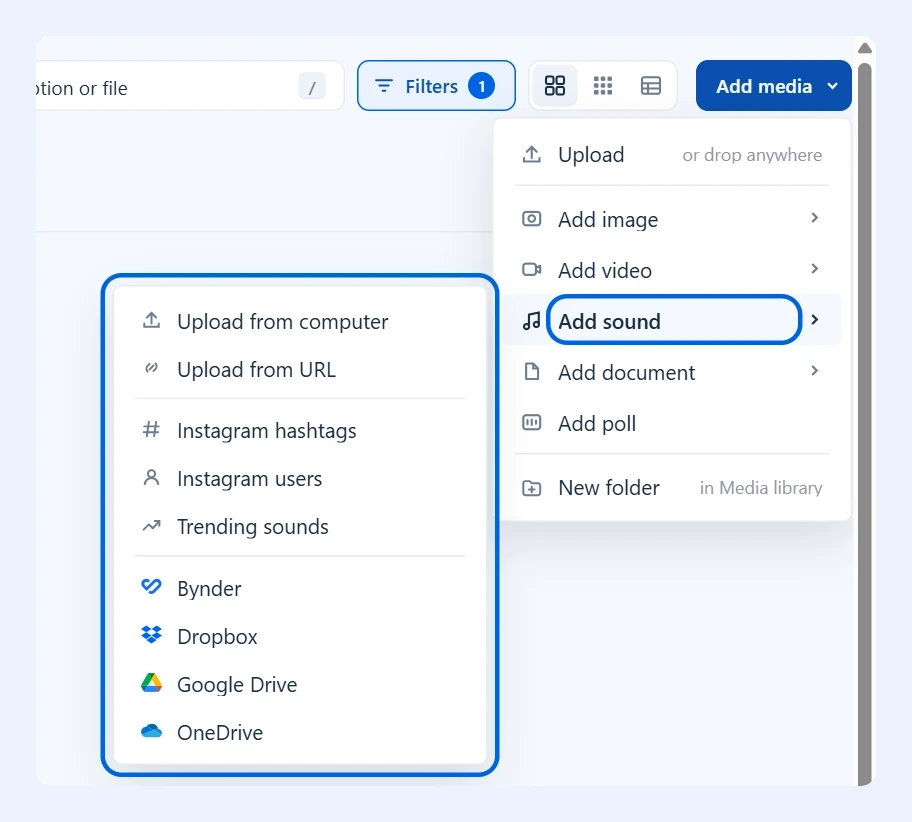Click the 'in Media library' hint text

(x=761, y=488)
